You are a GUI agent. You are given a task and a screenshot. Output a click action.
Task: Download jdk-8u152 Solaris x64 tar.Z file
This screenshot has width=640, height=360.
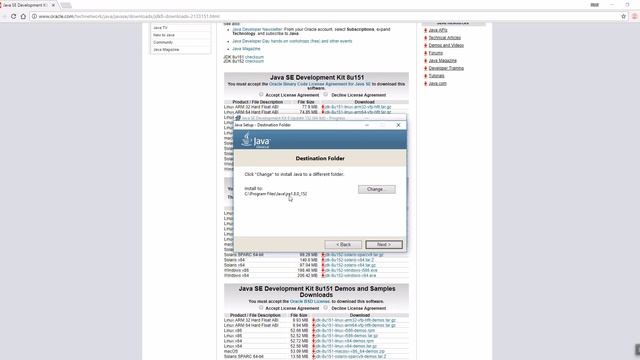tap(349, 260)
